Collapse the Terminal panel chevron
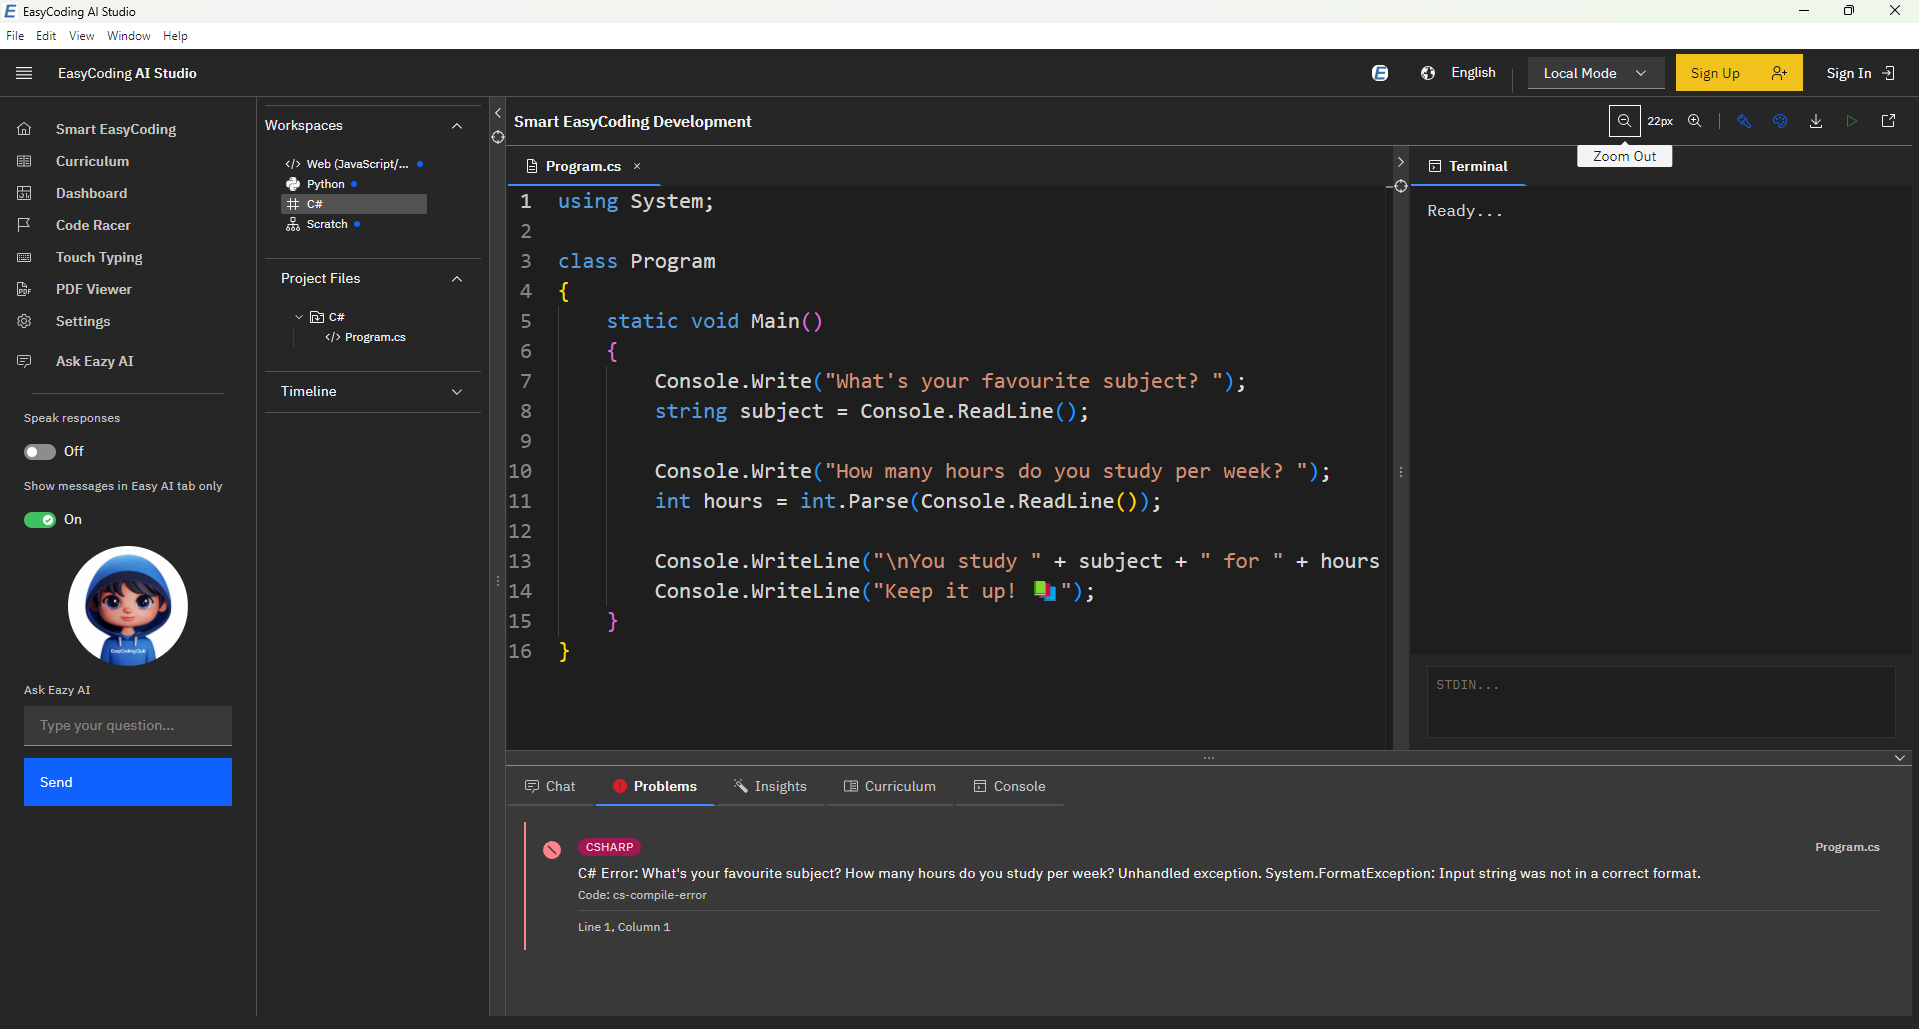Viewport: 1919px width, 1029px height. click(x=1400, y=162)
